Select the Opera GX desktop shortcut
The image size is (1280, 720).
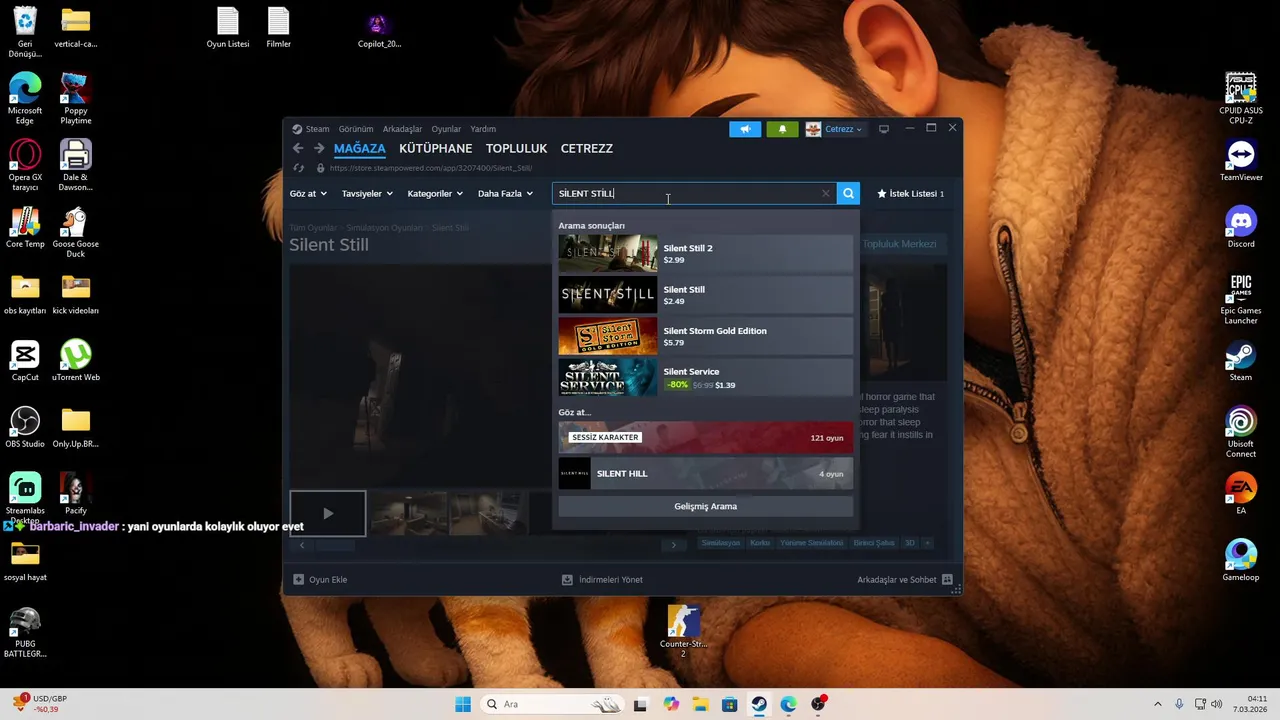tap(25, 165)
